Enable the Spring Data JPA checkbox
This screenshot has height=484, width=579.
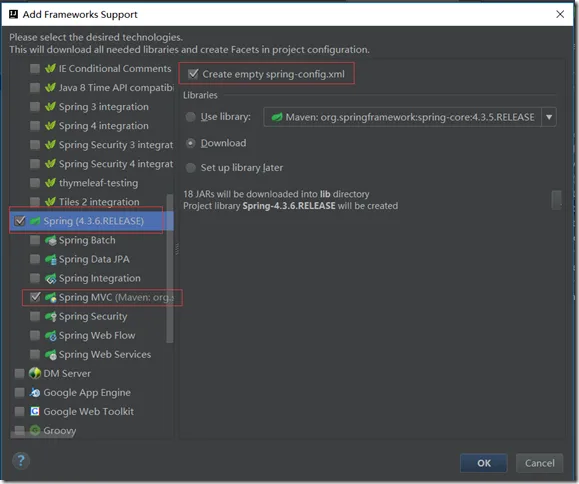click(x=35, y=259)
